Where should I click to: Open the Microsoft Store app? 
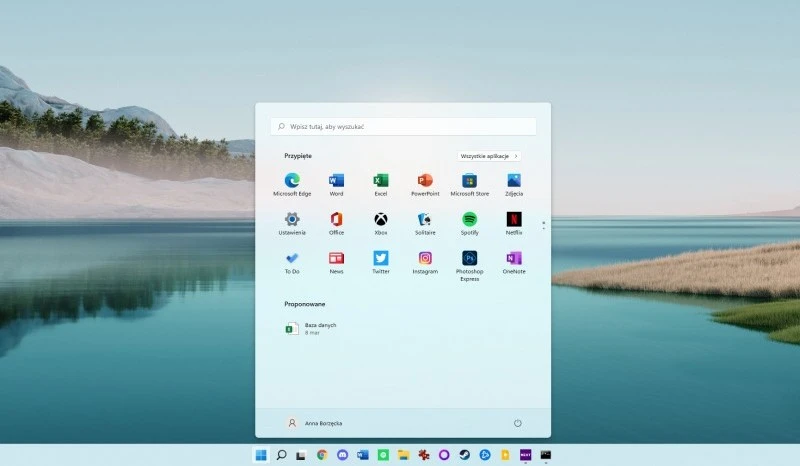[469, 184]
